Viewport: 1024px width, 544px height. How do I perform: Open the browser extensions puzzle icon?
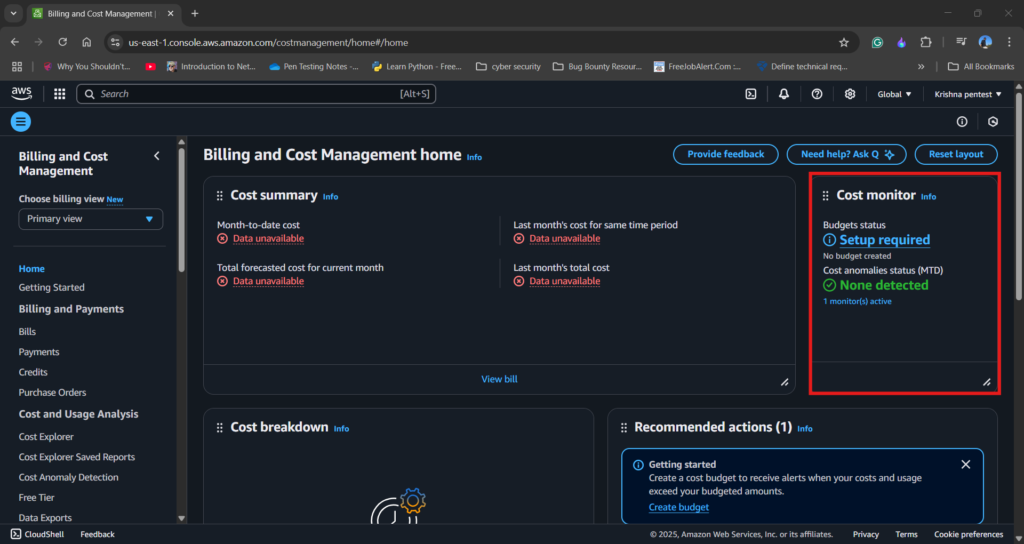[925, 42]
